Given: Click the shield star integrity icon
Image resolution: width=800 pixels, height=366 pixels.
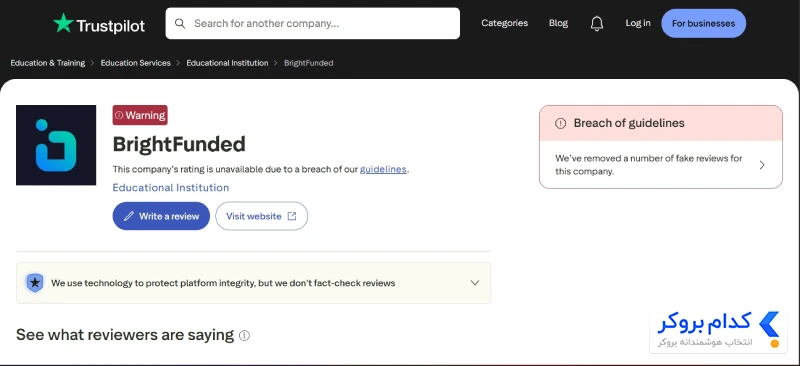Looking at the screenshot, I should click(x=35, y=283).
